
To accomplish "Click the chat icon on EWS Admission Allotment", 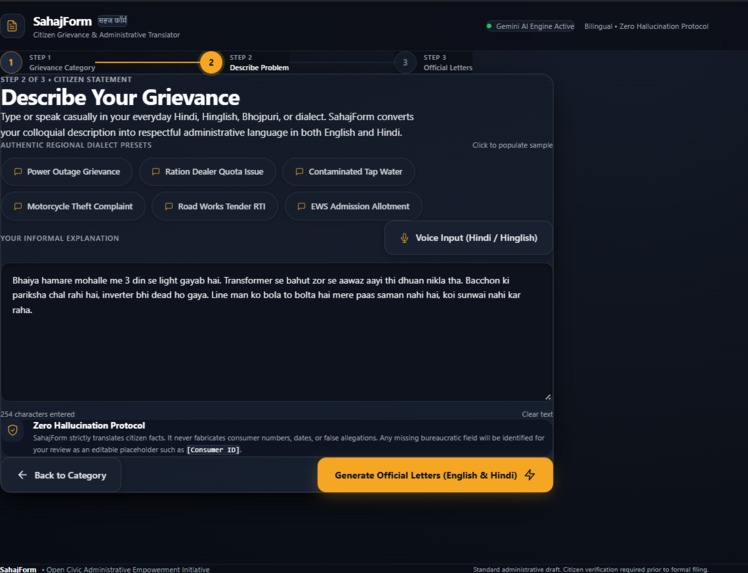I will coord(301,207).
